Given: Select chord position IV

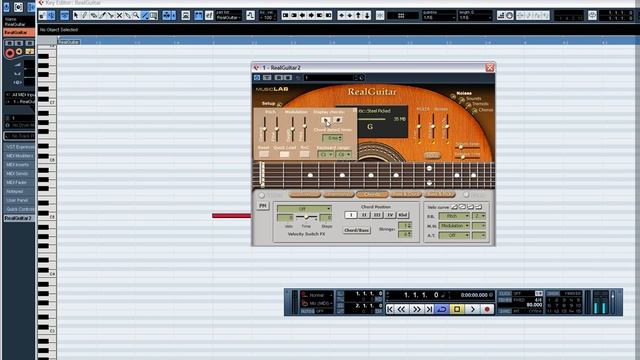Looking at the screenshot, I should click(x=390, y=215).
